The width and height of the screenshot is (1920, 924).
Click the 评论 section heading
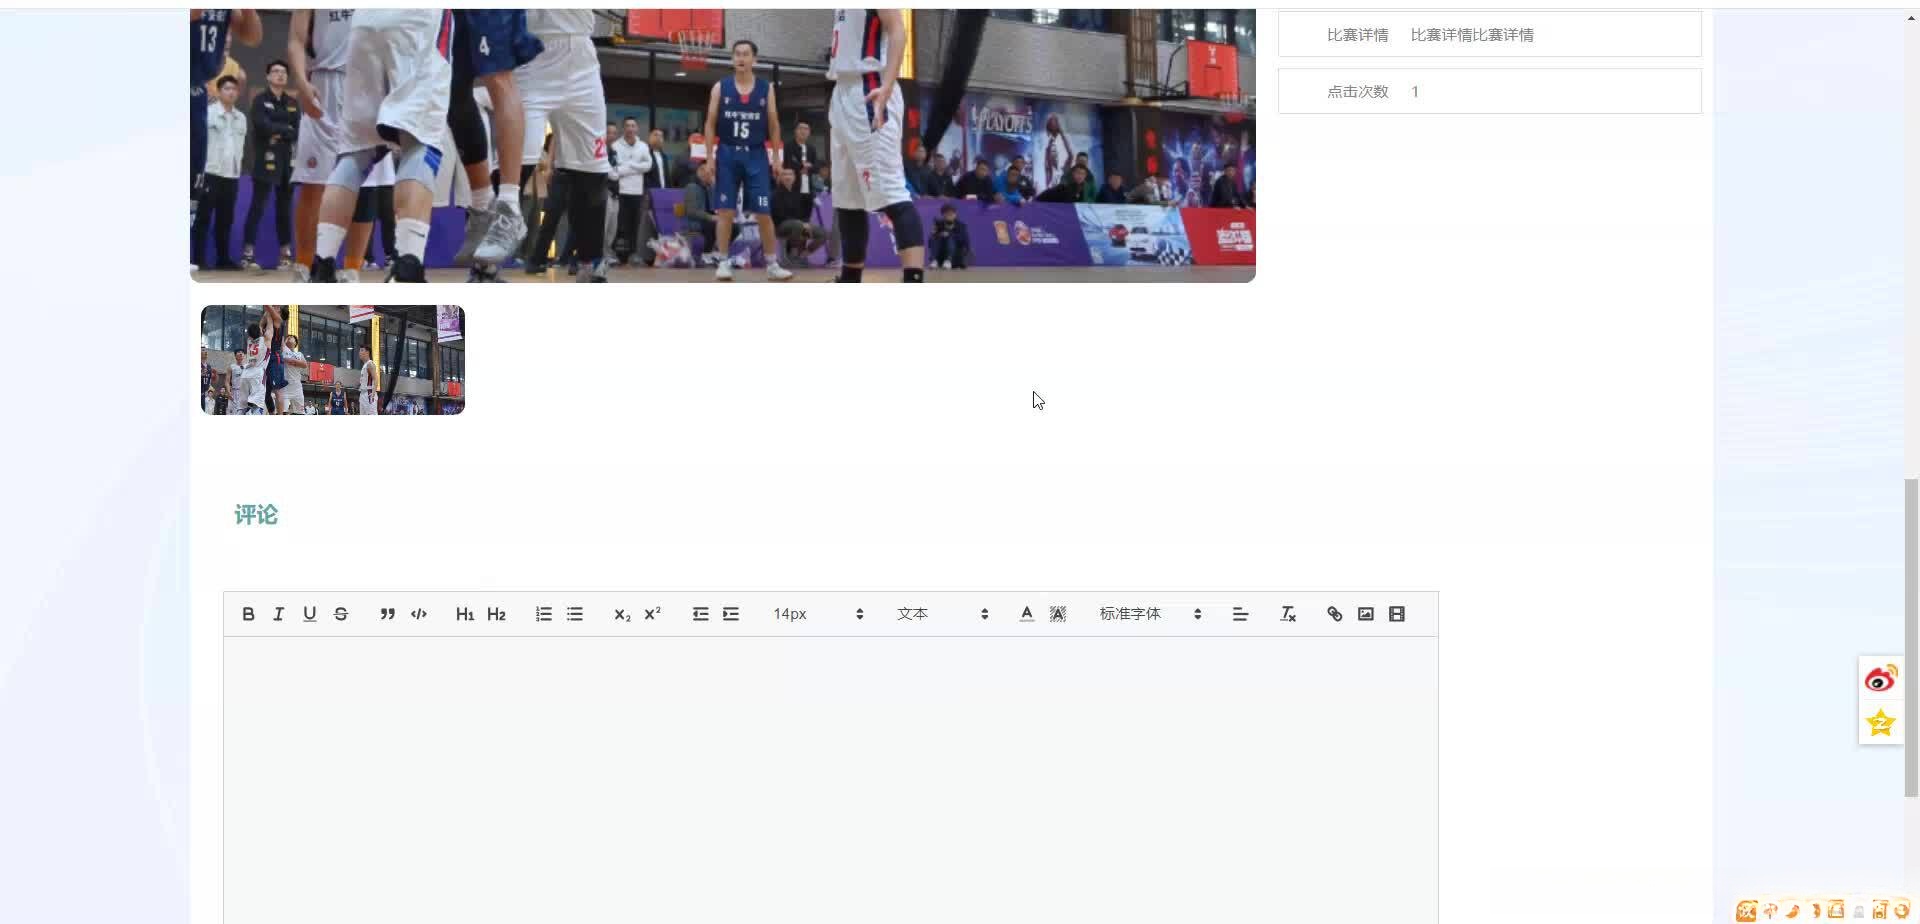(256, 515)
